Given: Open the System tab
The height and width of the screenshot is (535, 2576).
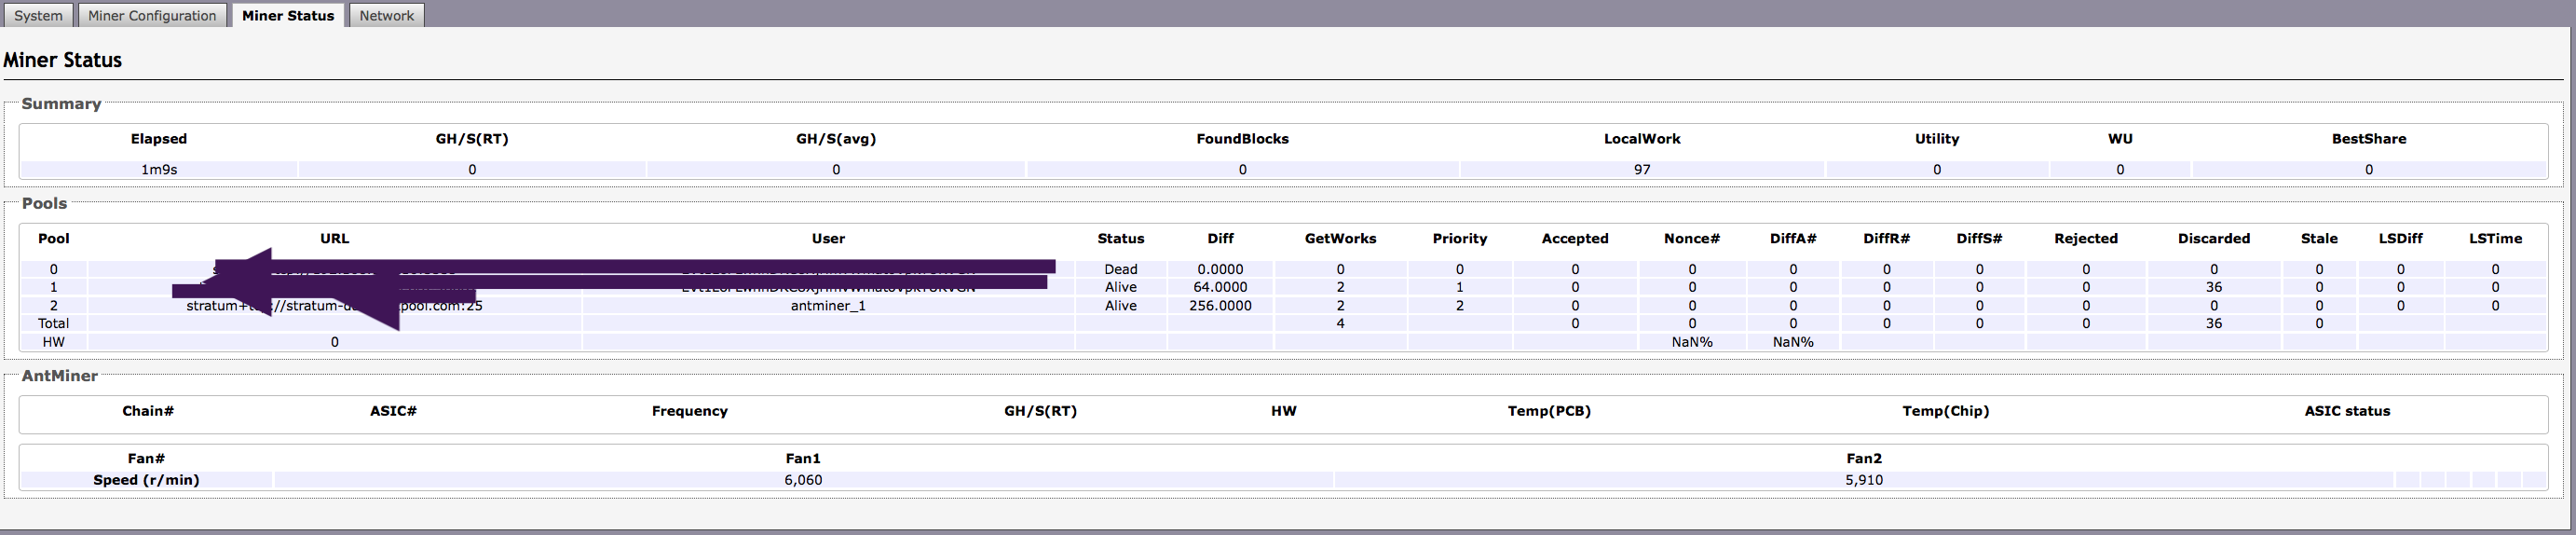Looking at the screenshot, I should tap(38, 15).
